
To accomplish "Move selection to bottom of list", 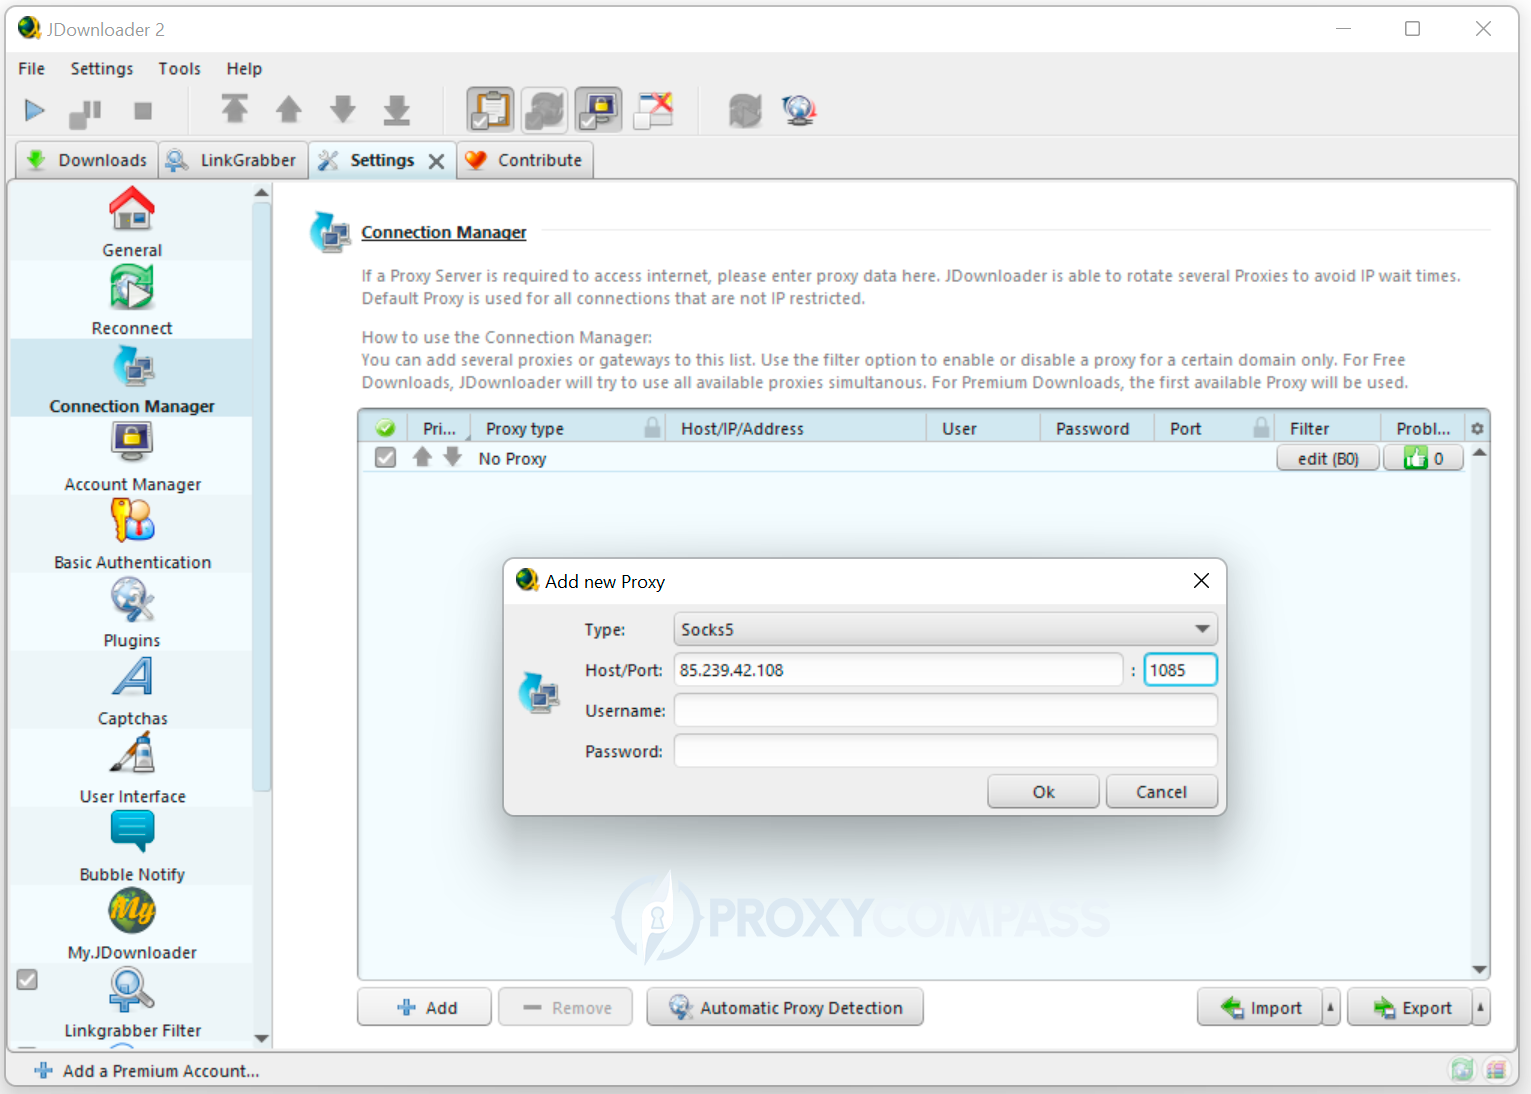I will pyautogui.click(x=397, y=109).
